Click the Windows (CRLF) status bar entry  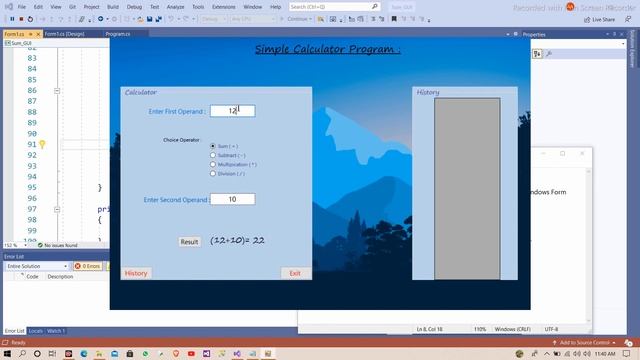512,329
